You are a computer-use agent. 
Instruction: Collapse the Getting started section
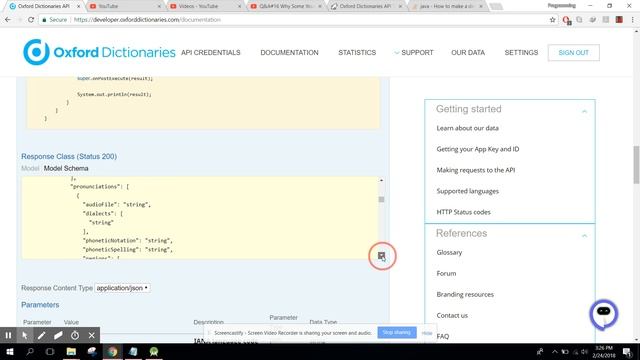coord(584,111)
